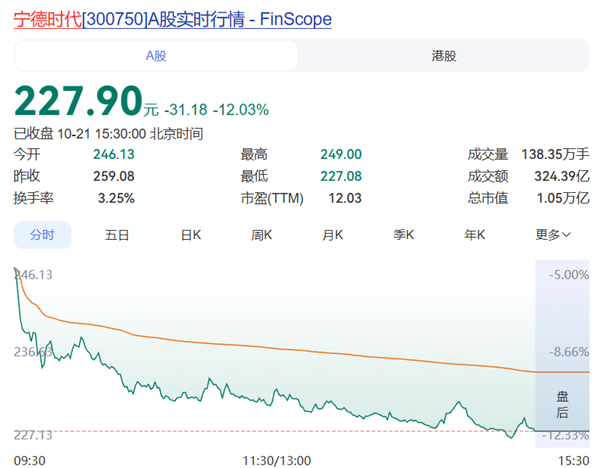600x468 pixels.
Task: Click the 11:30/13:00 time axis label
Action: (277, 460)
